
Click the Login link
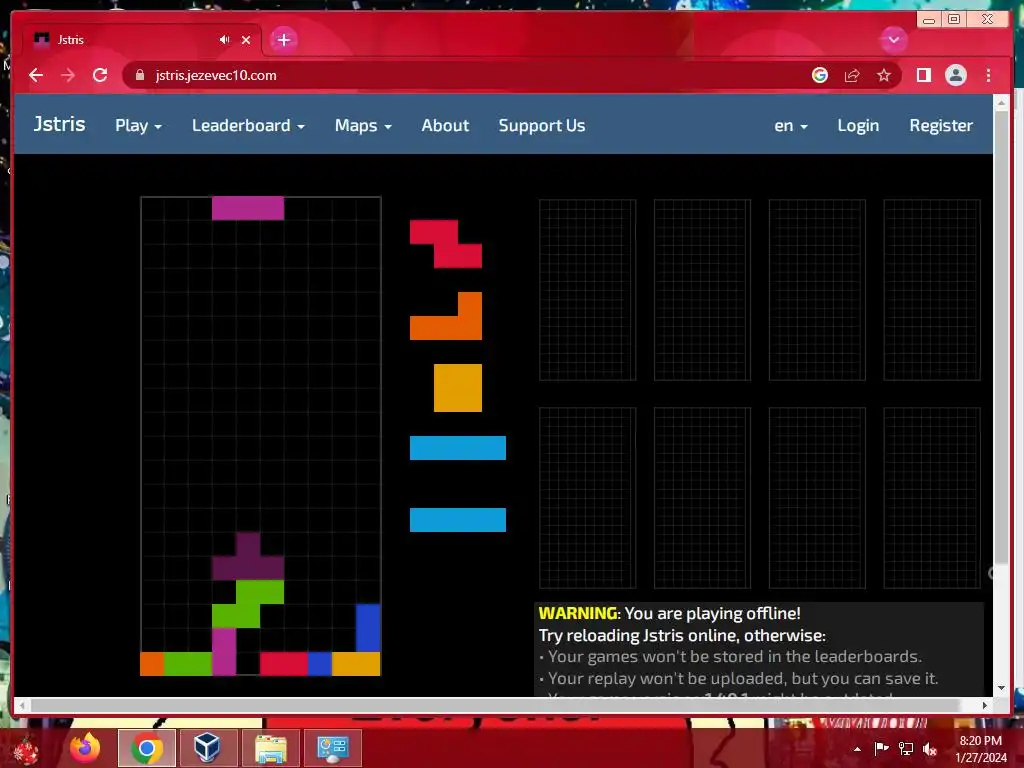pos(857,125)
